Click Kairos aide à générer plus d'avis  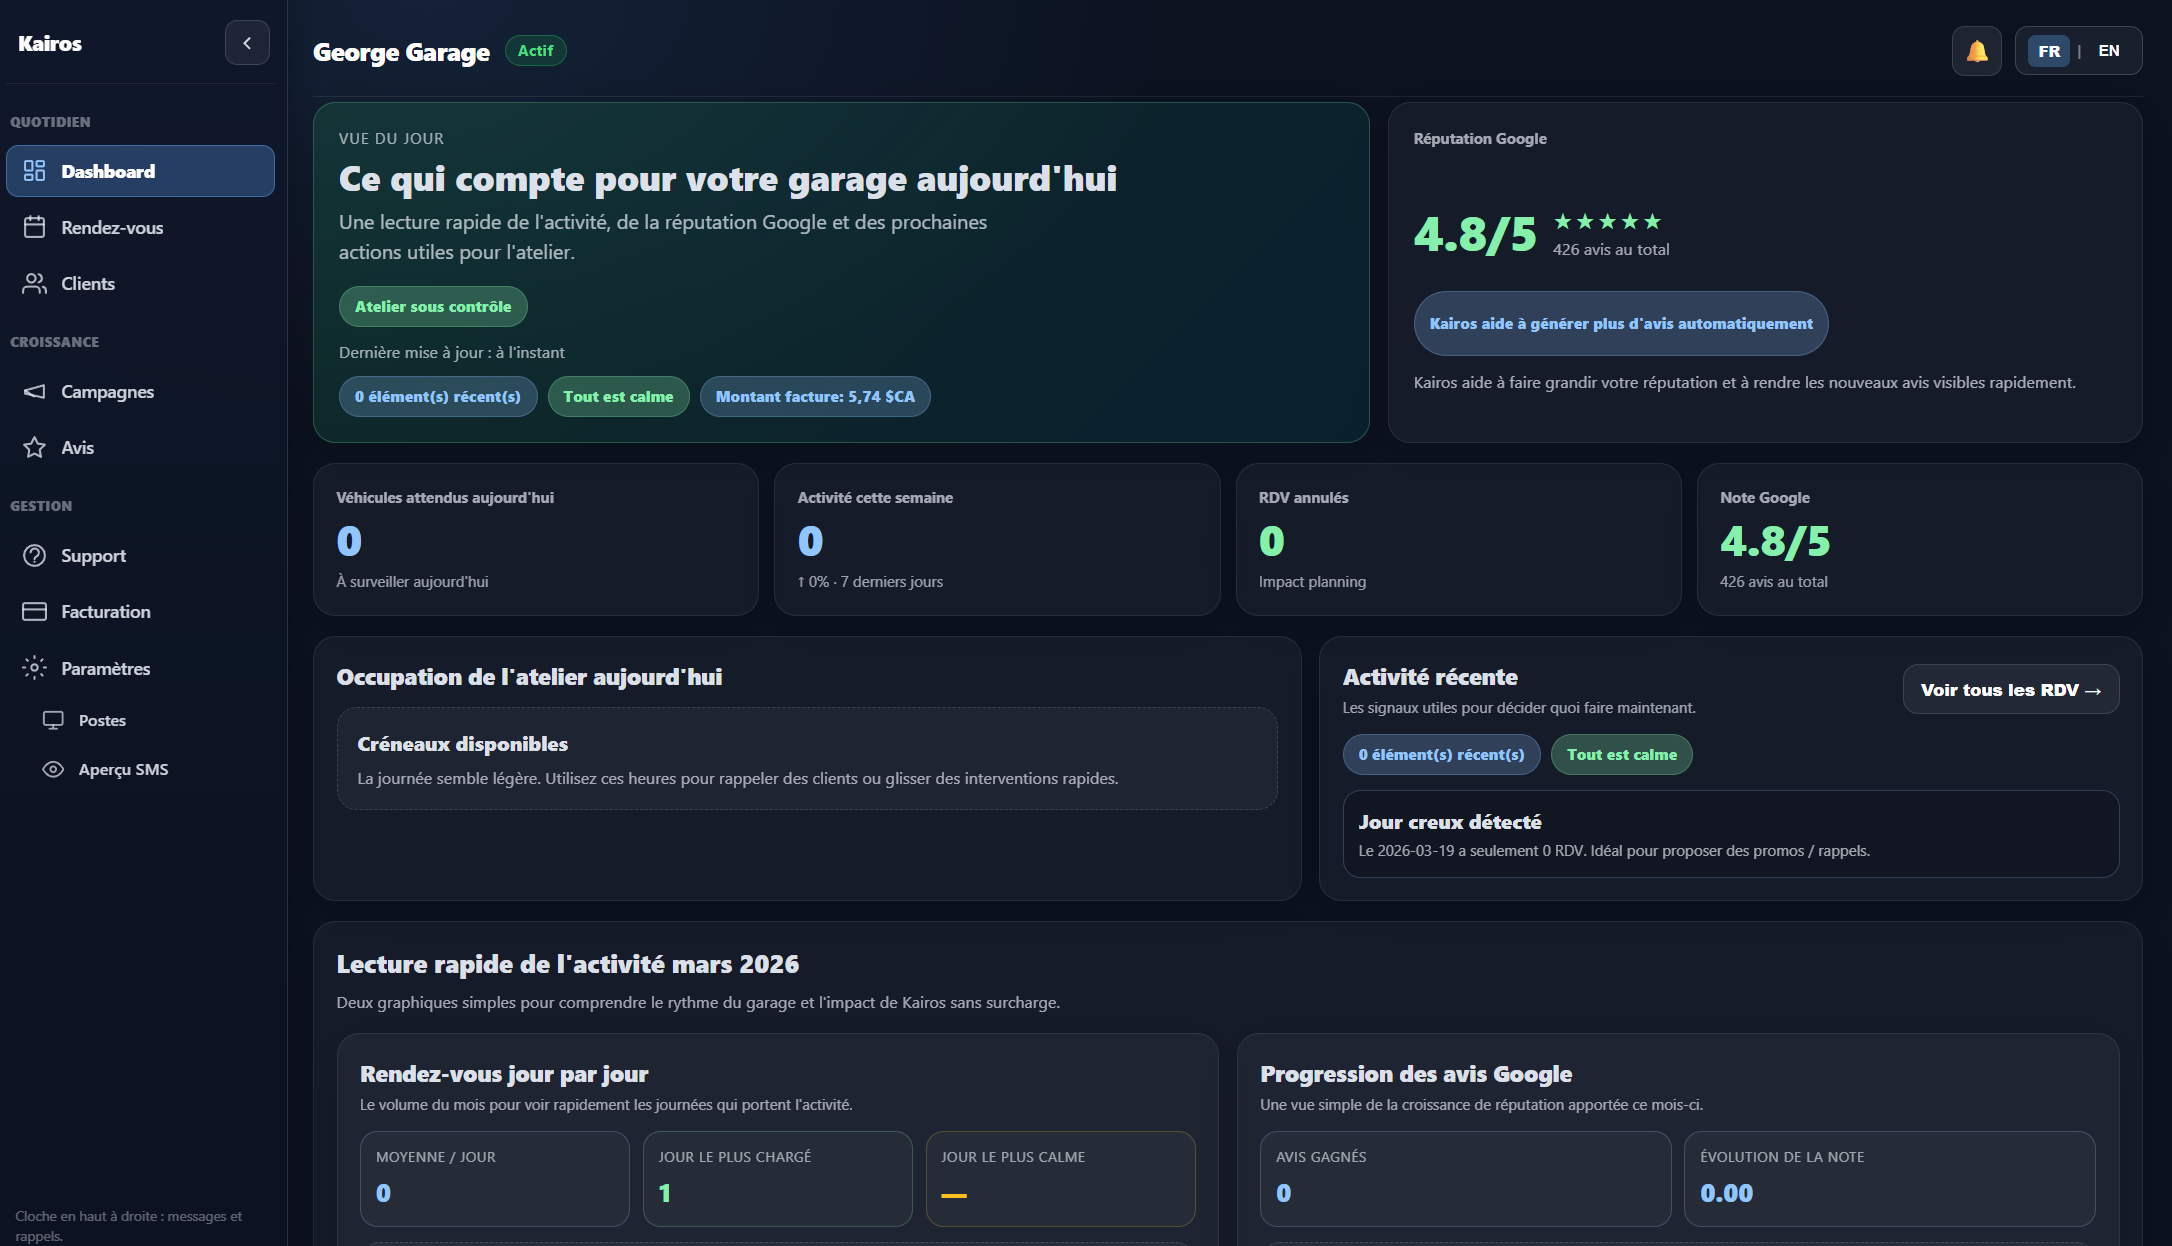pyautogui.click(x=1620, y=323)
